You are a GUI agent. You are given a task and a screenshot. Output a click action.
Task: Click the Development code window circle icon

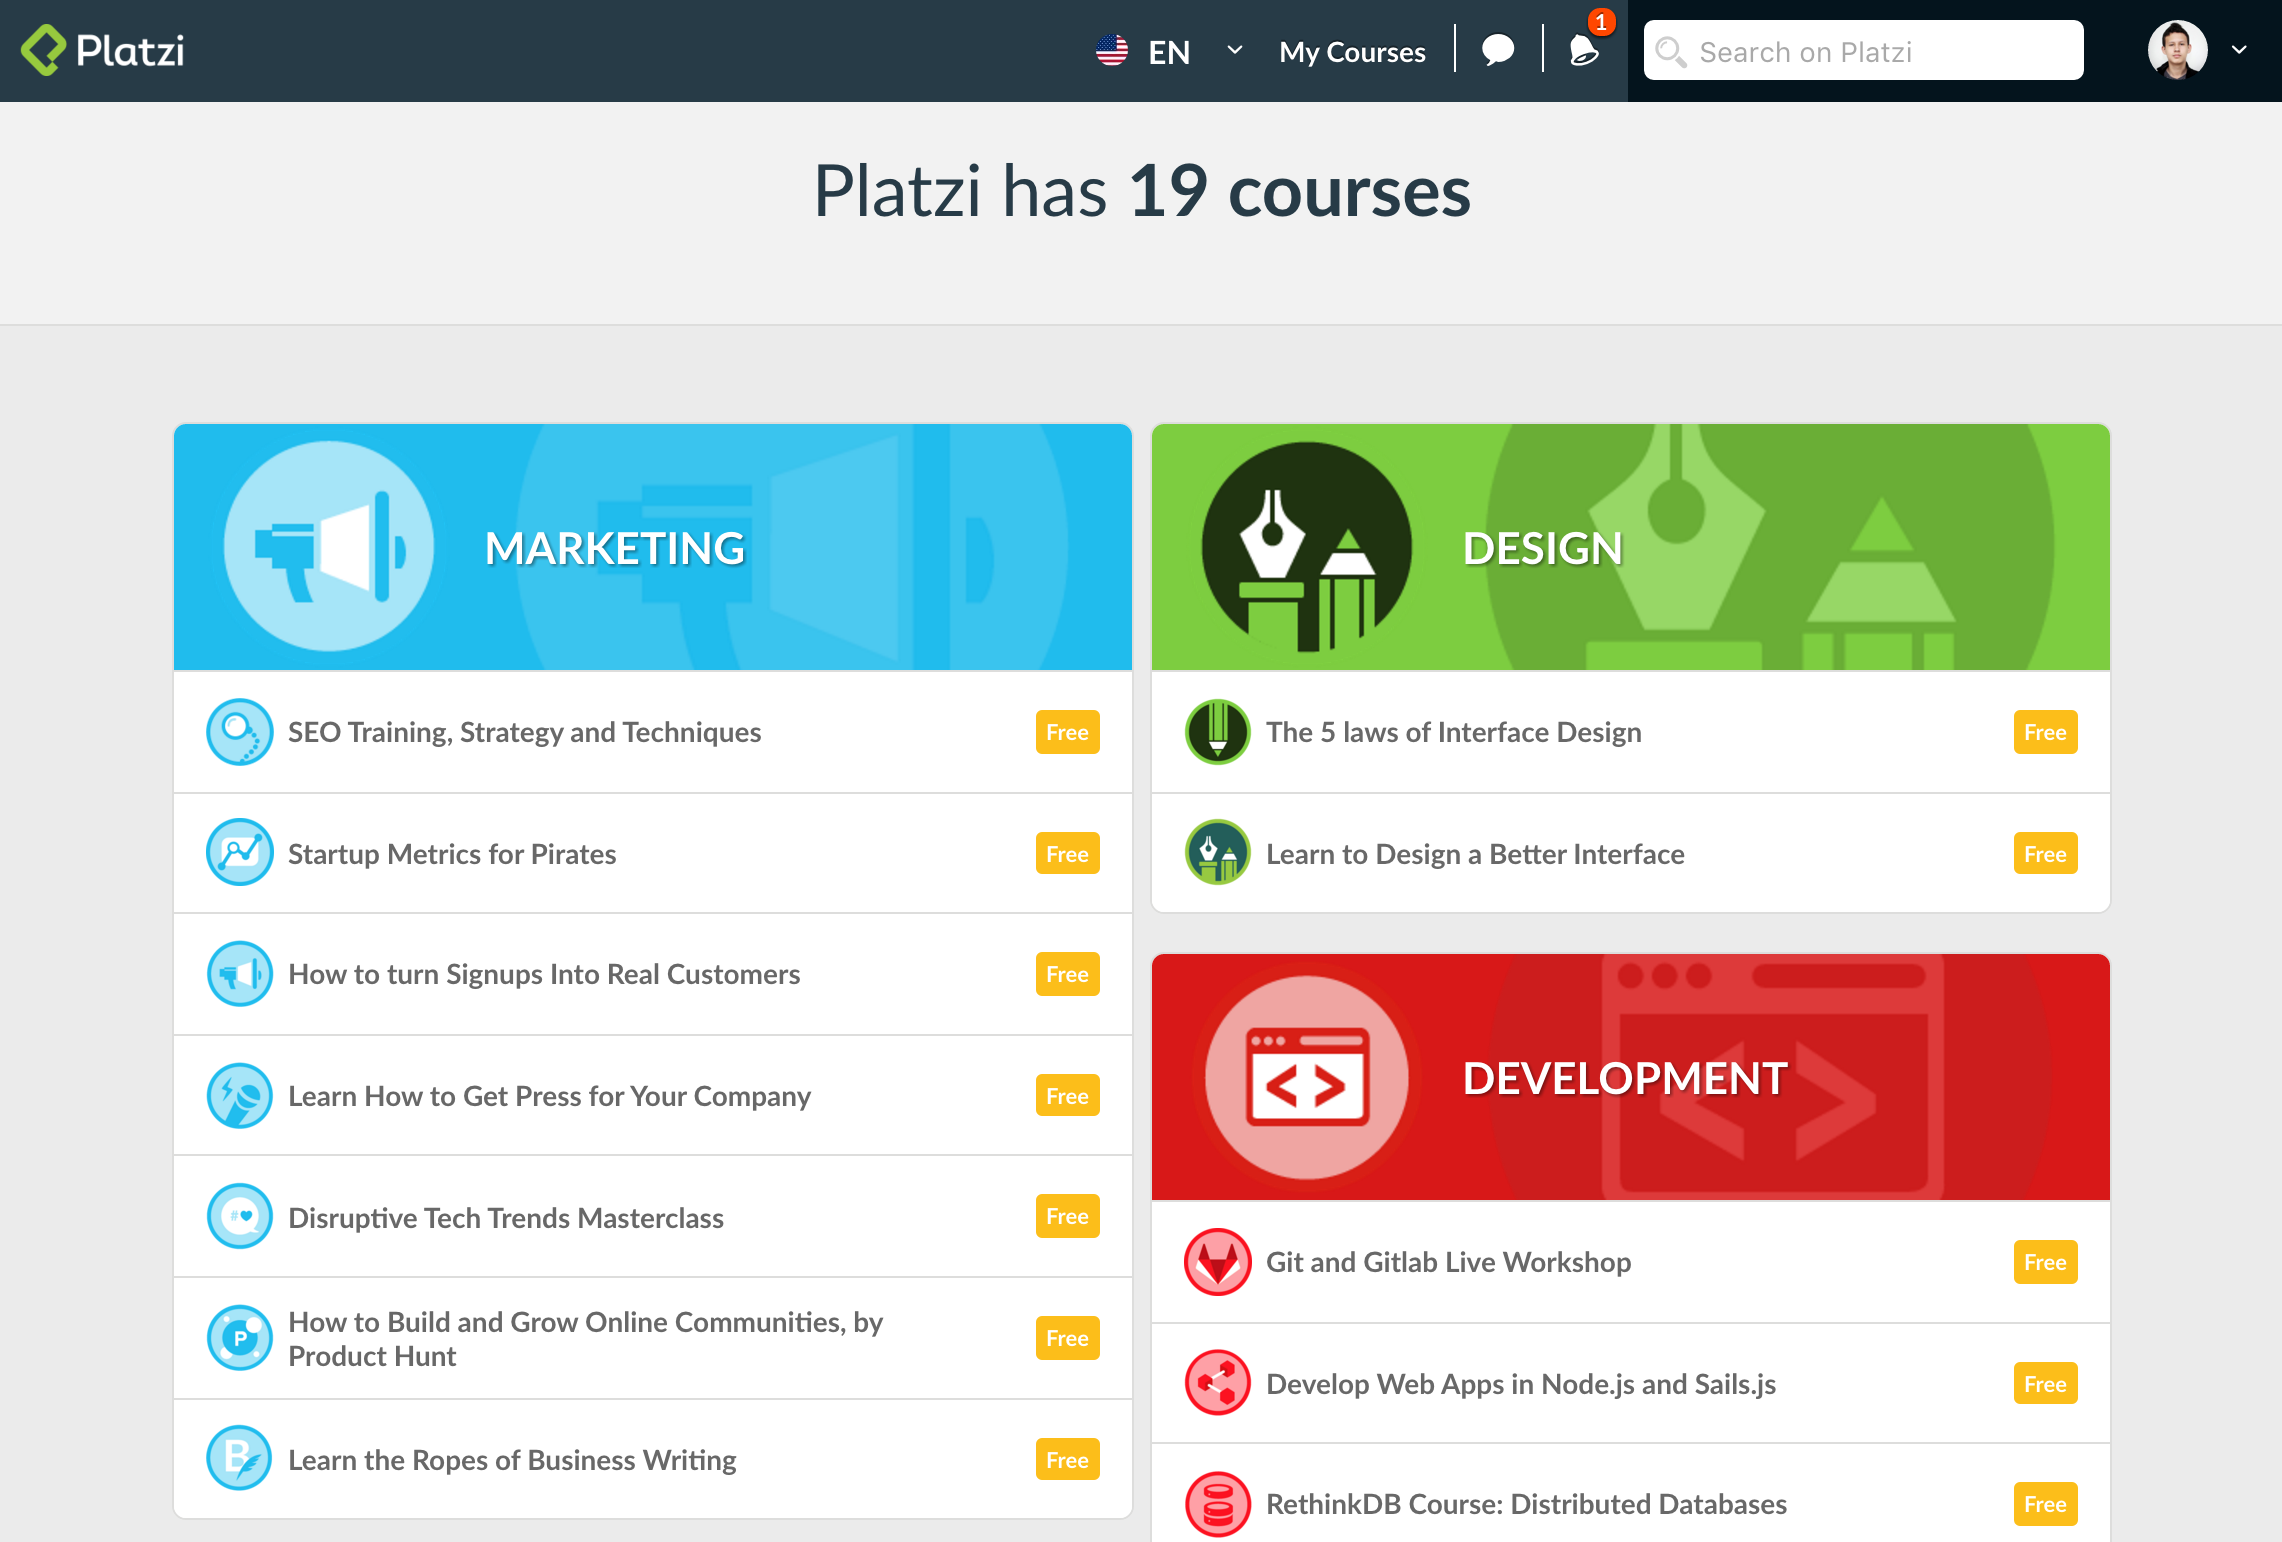click(x=1306, y=1077)
